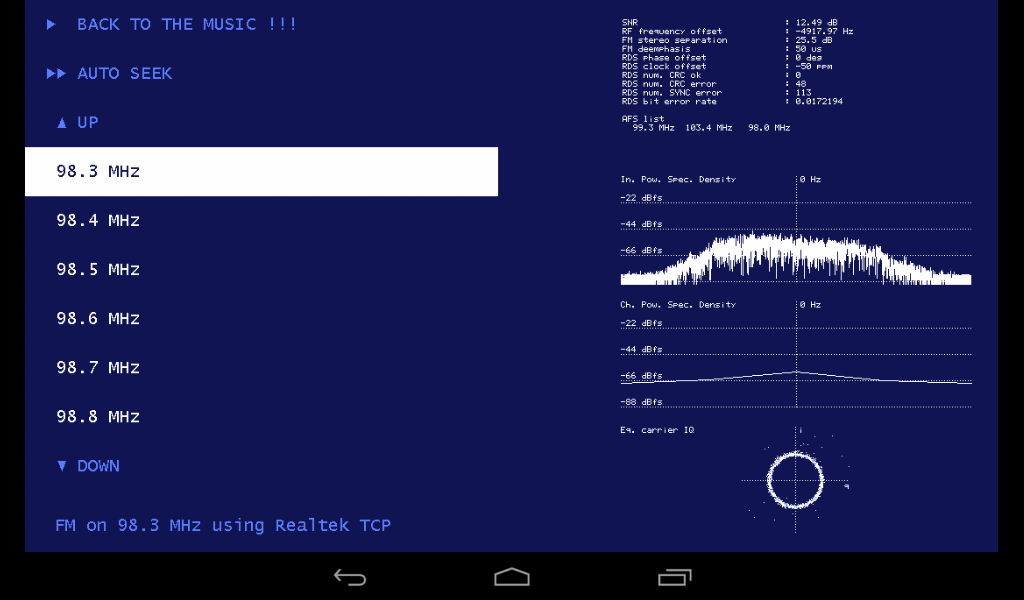Click the down triangle icon beside DOWN
The width and height of the screenshot is (1024, 600).
pyautogui.click(x=61, y=466)
